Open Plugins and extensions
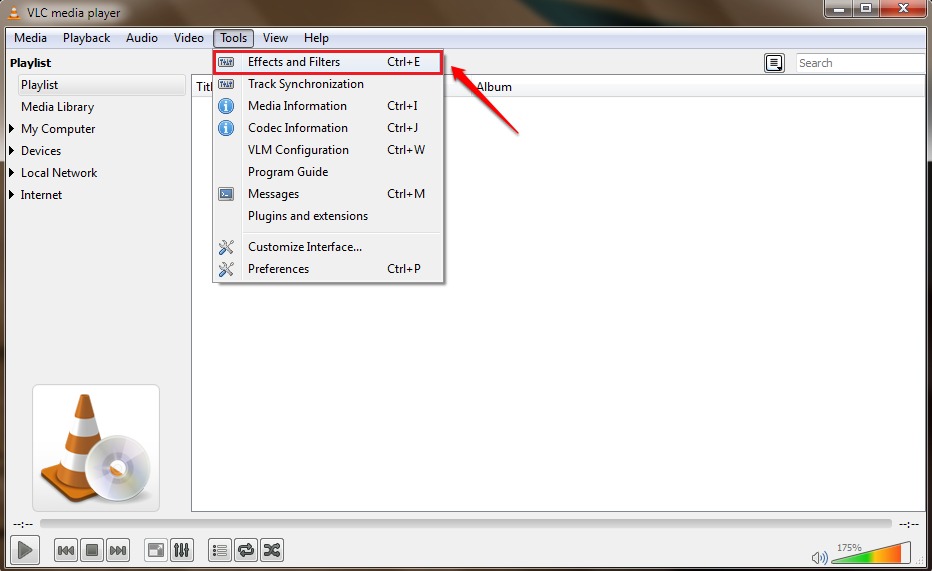Viewport: 932px width, 571px height. (x=328, y=216)
